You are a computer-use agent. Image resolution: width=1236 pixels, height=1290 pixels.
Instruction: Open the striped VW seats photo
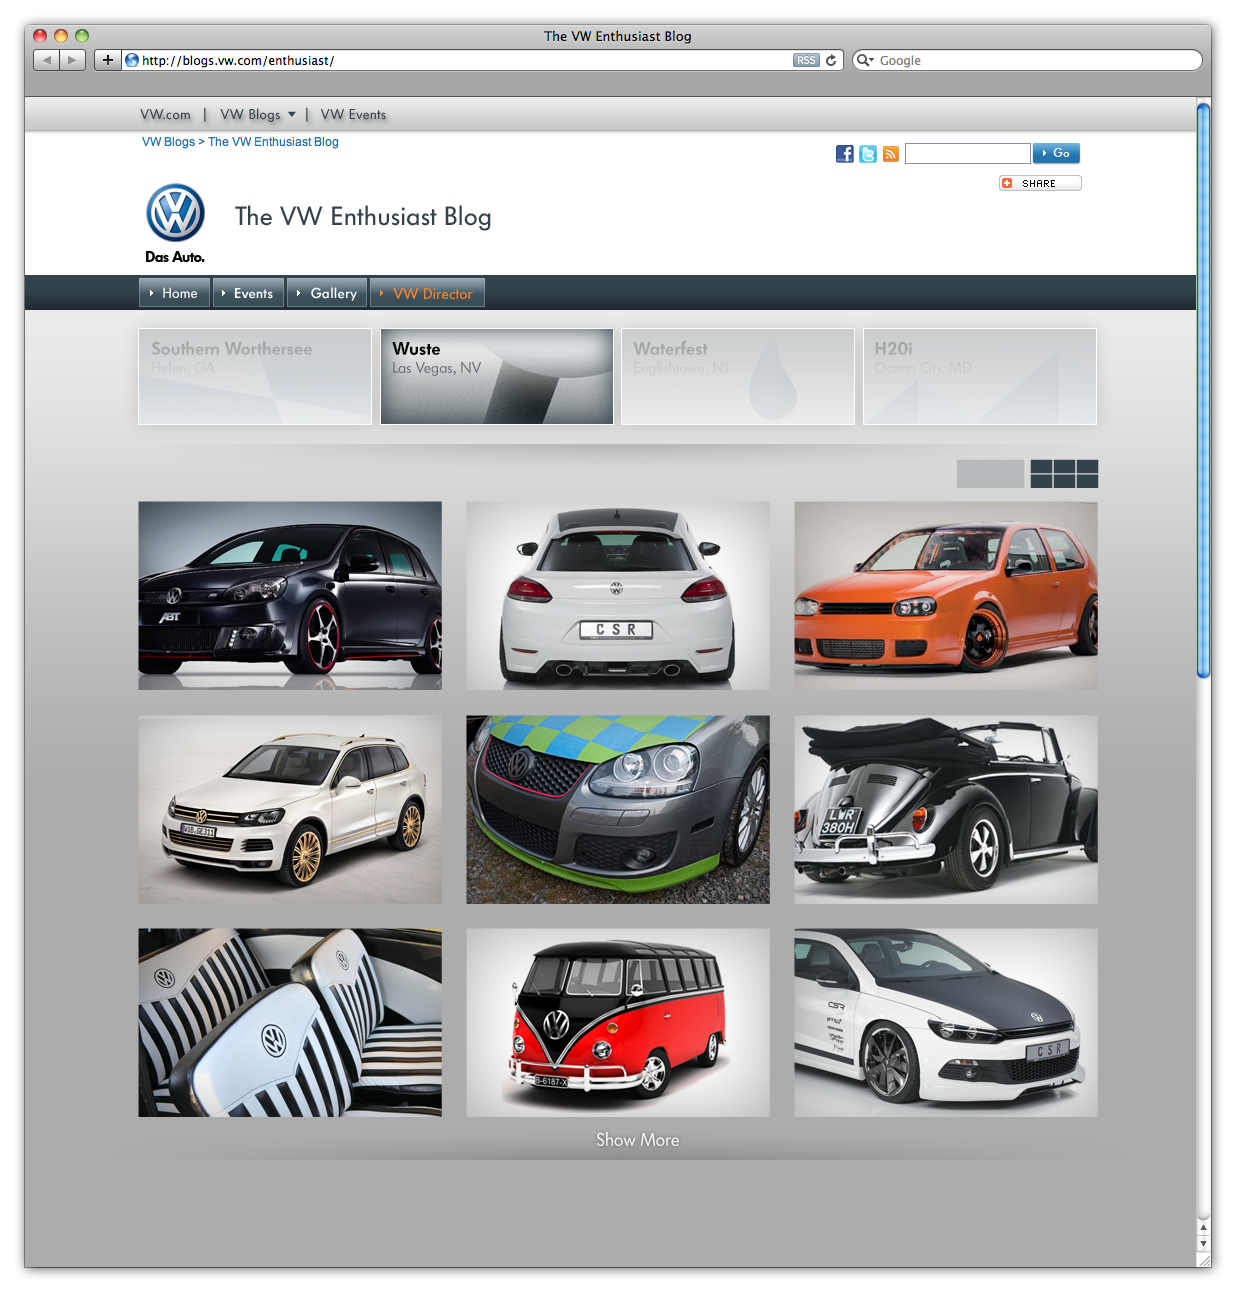[x=290, y=1023]
